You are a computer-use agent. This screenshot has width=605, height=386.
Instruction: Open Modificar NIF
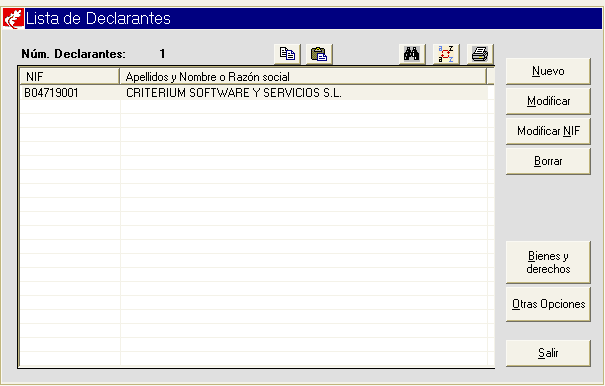coord(548,131)
